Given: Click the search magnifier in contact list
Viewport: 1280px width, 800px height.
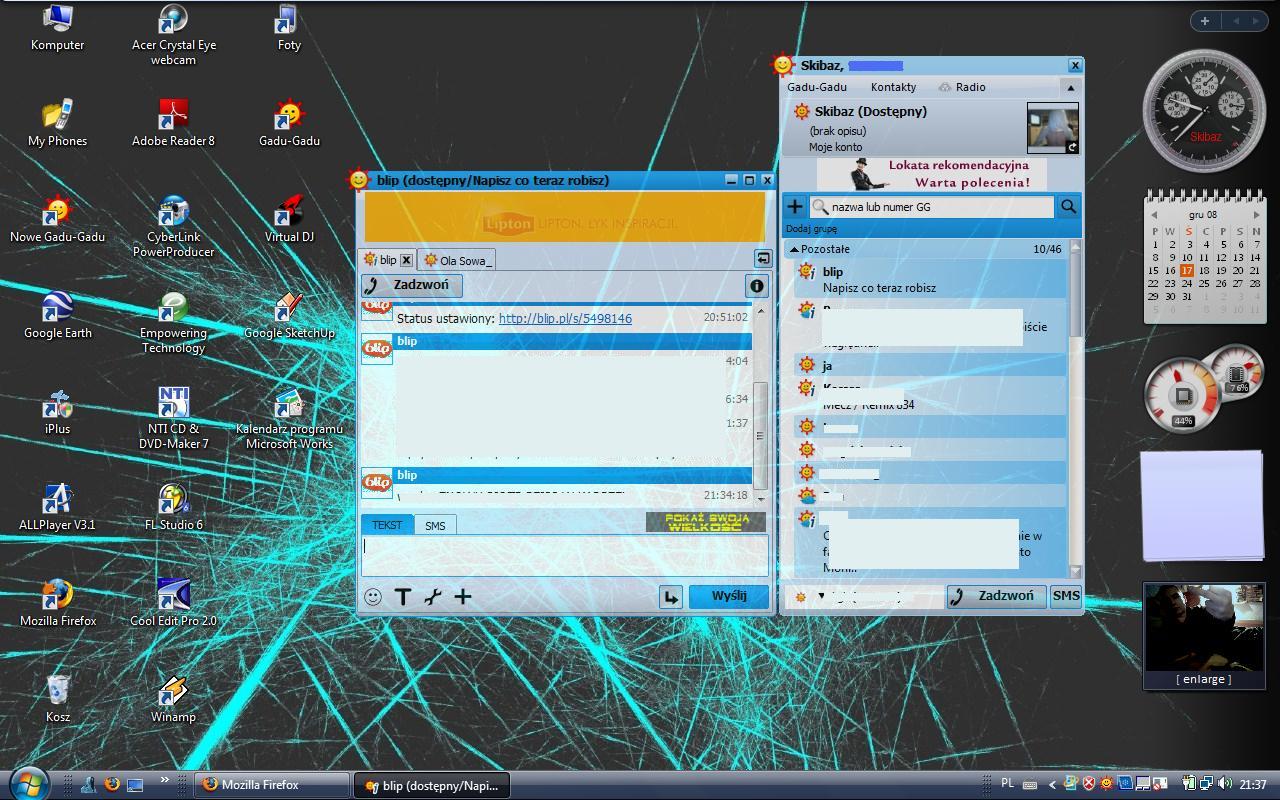Looking at the screenshot, I should click(x=1068, y=207).
